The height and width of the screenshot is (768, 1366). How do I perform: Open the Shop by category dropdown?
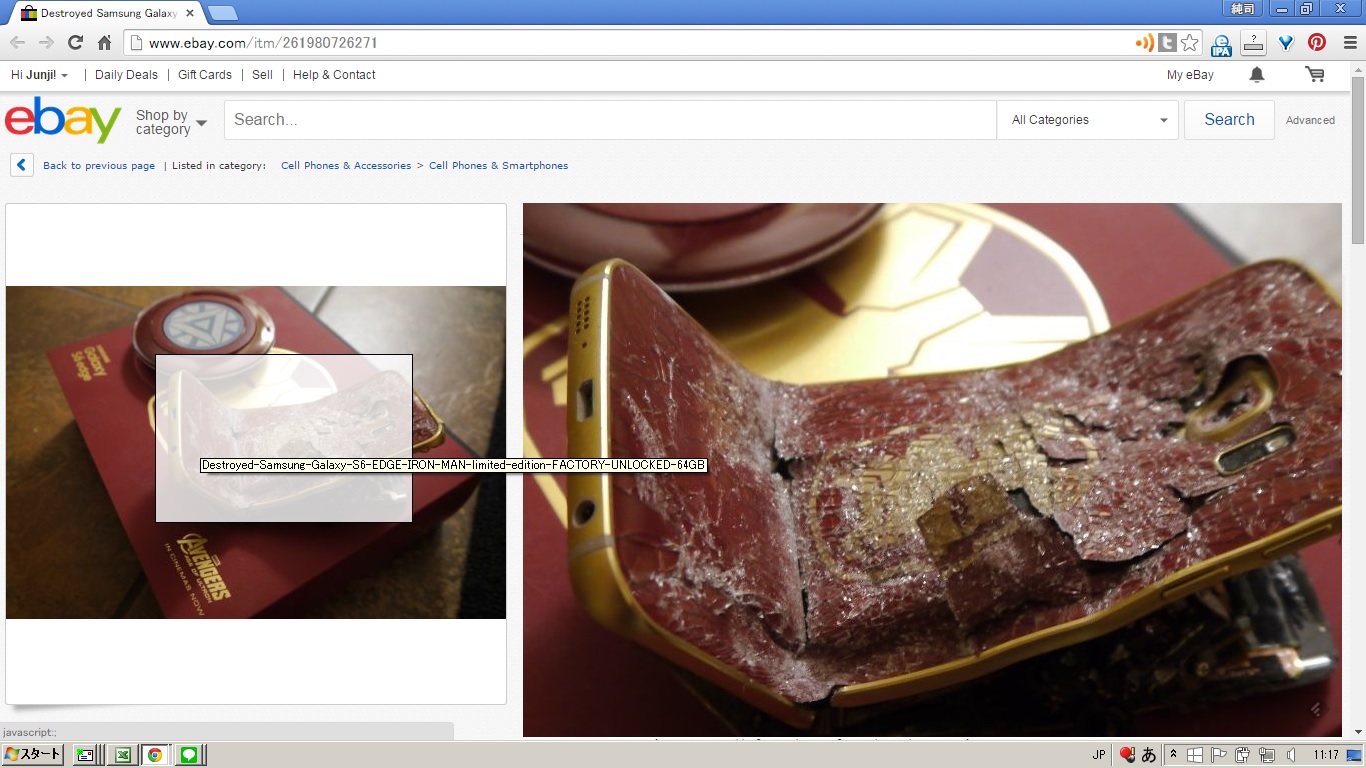tap(171, 122)
